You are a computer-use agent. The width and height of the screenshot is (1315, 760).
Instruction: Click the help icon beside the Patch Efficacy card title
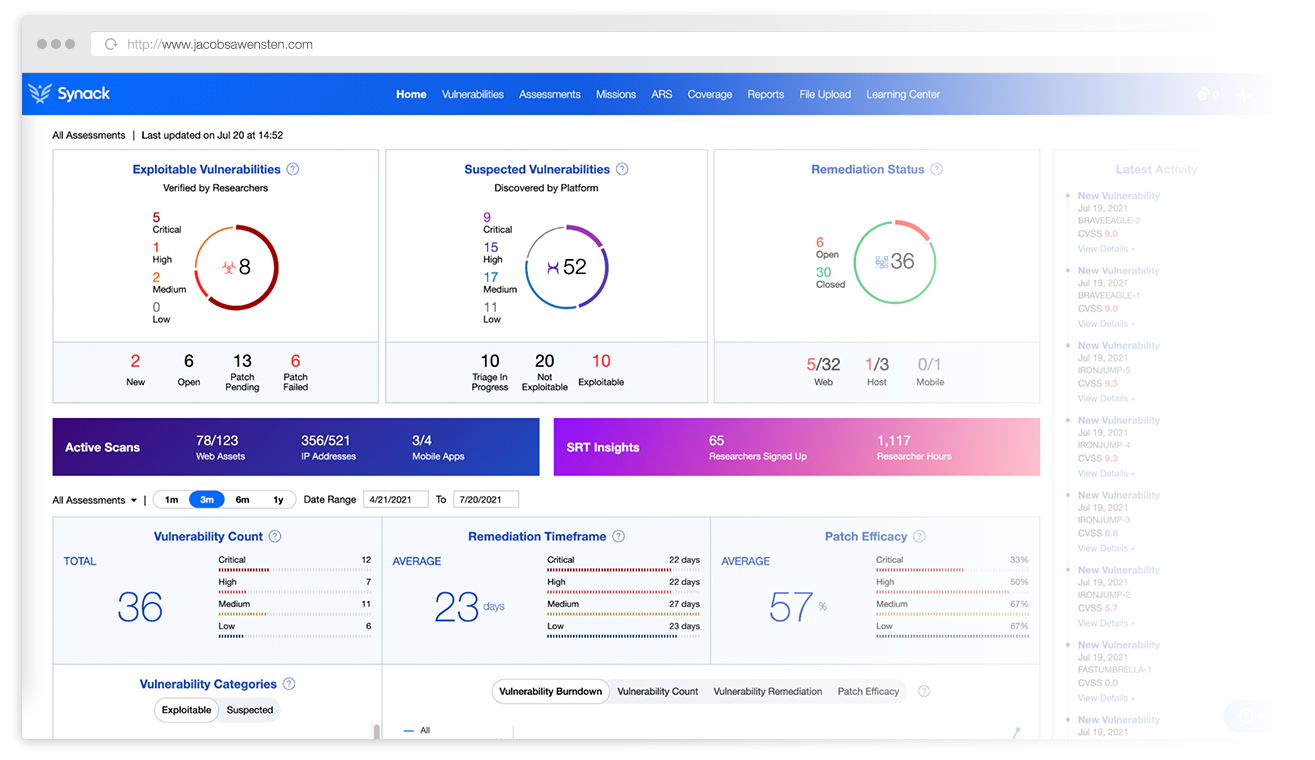pos(920,536)
